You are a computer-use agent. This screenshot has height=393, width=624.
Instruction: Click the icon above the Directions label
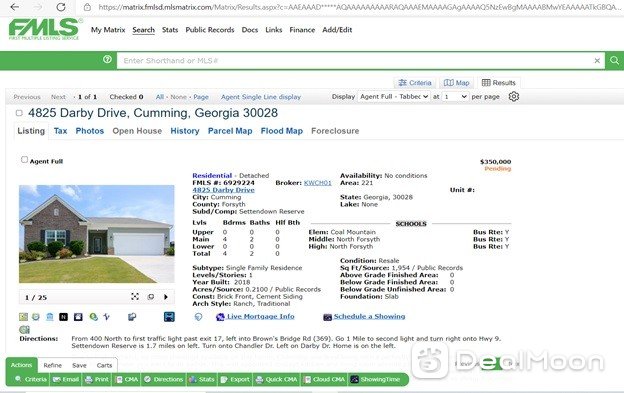pos(24,329)
